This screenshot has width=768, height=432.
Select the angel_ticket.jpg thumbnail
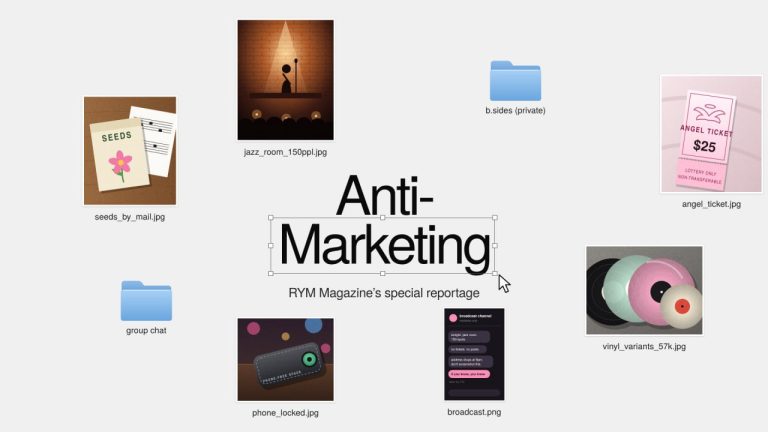tap(711, 134)
